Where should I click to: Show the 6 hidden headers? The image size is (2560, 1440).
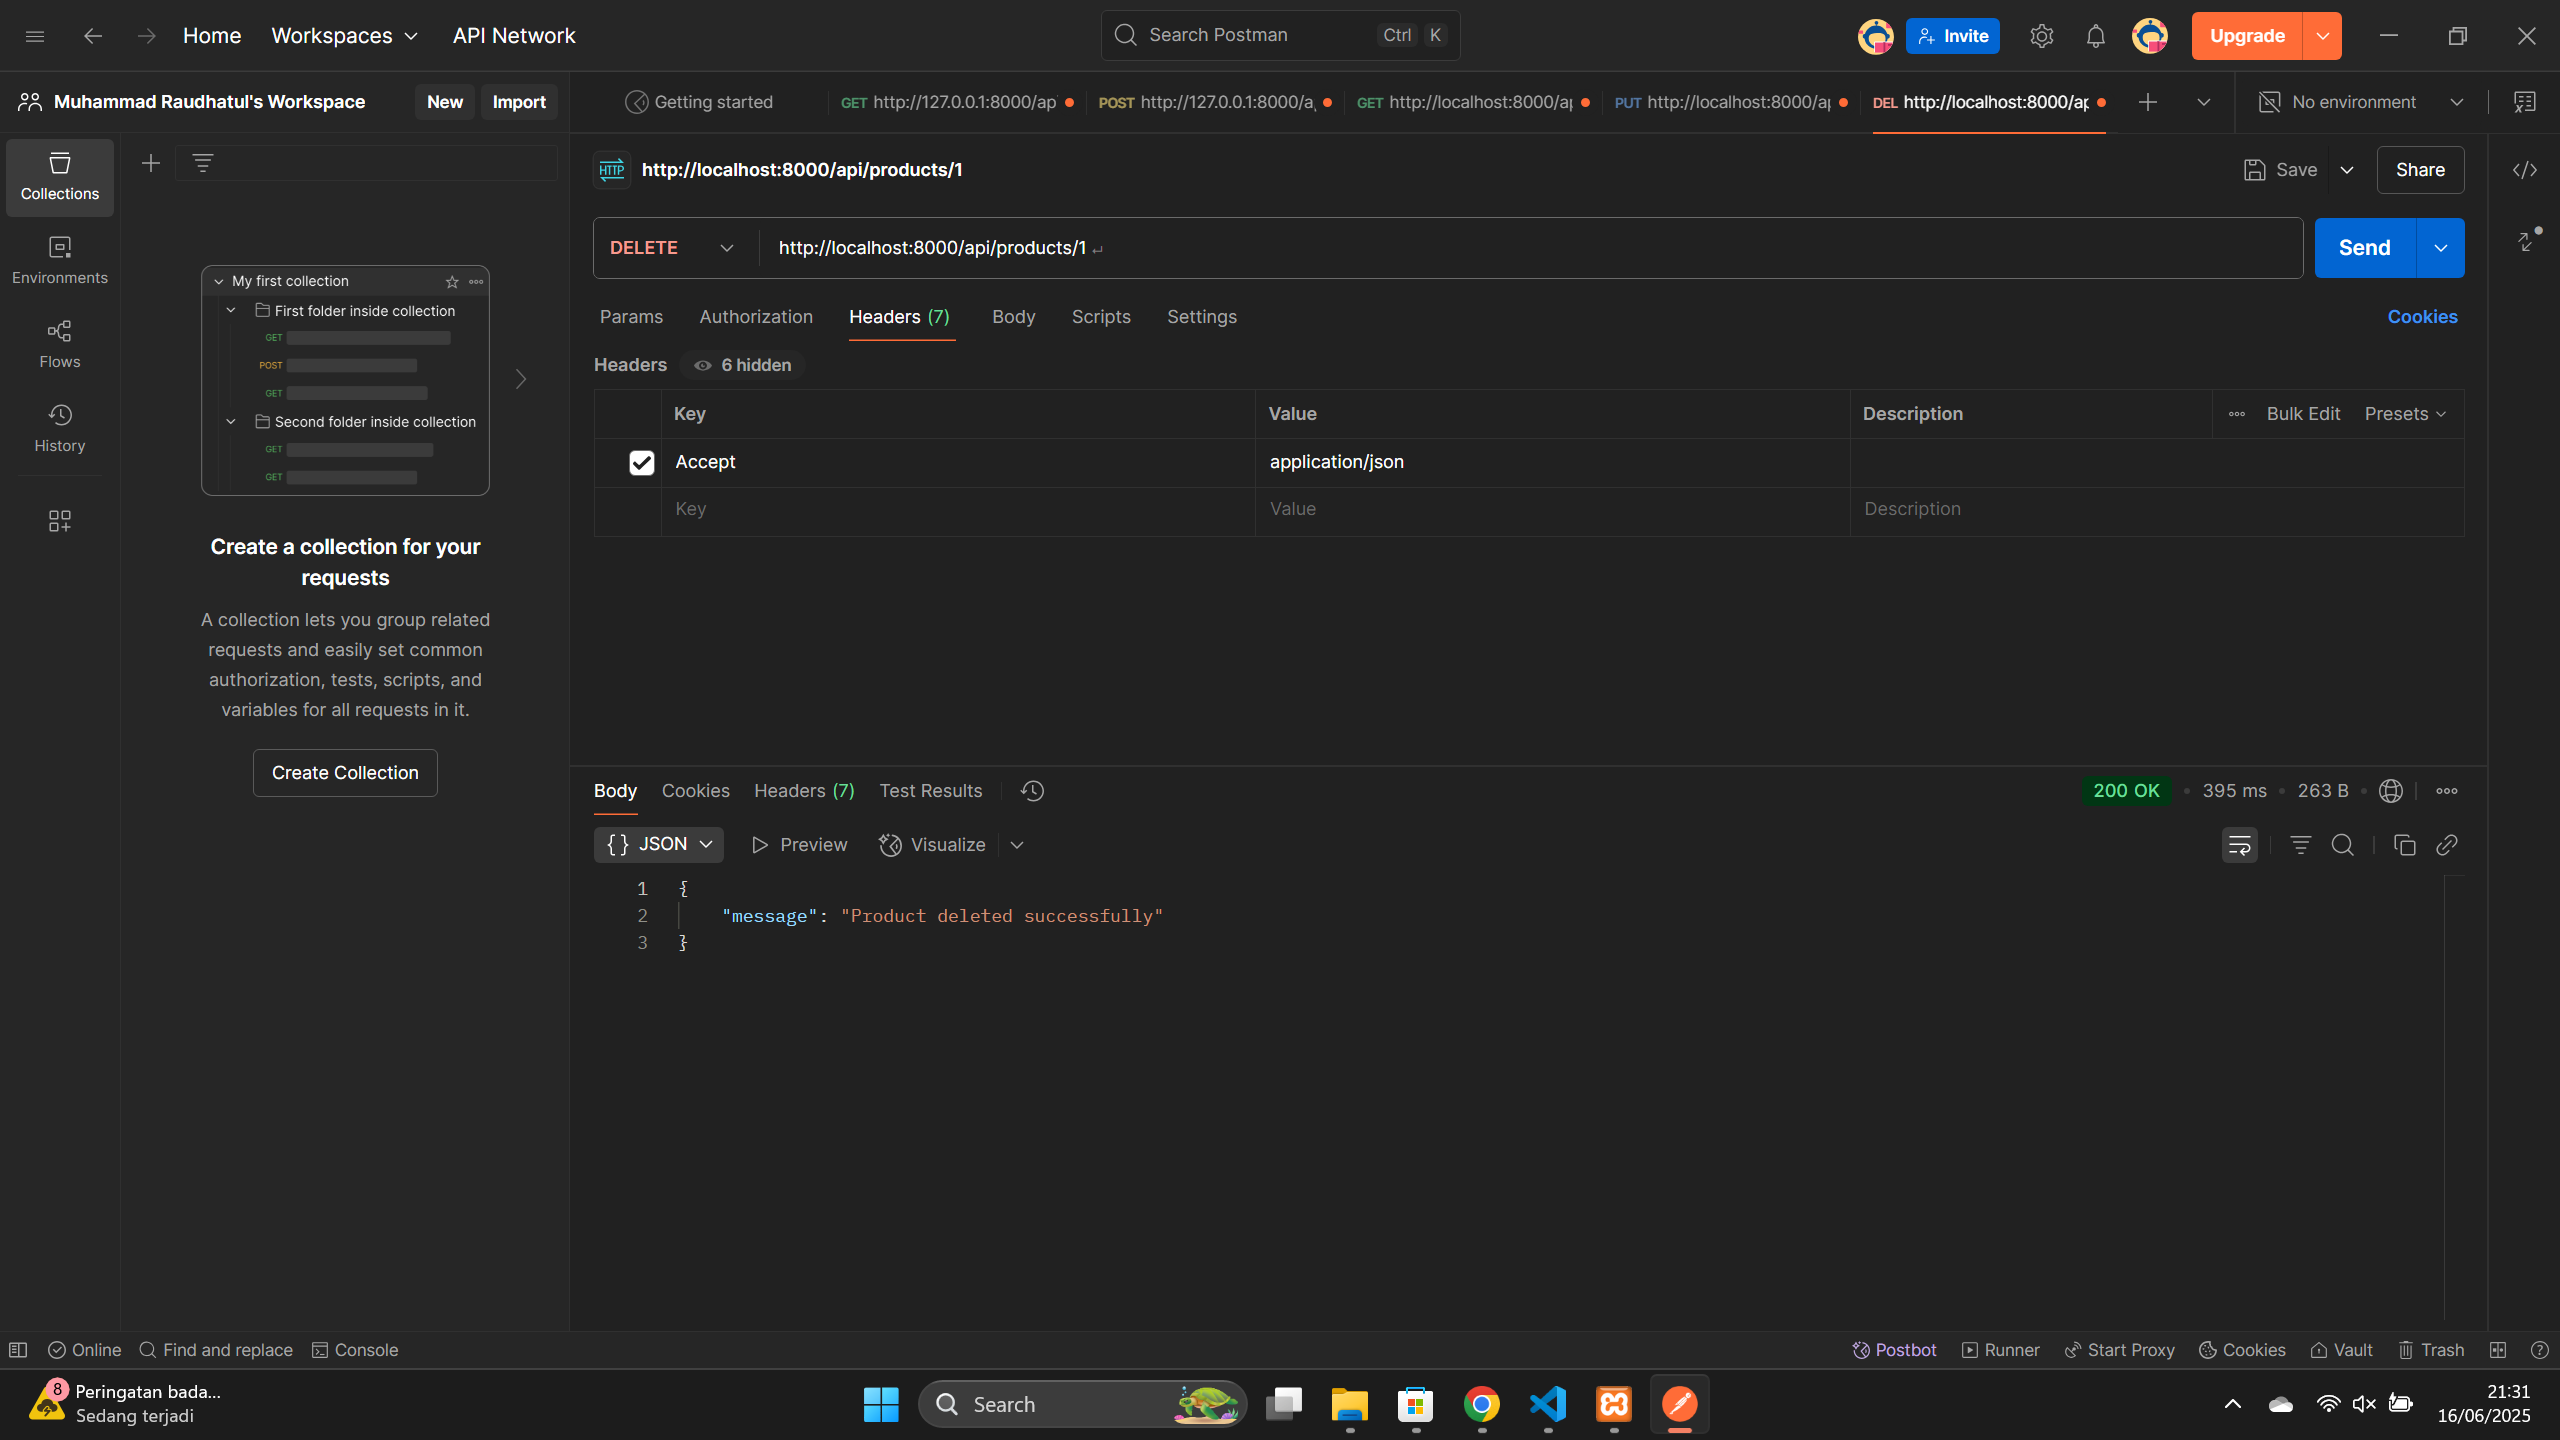click(743, 366)
